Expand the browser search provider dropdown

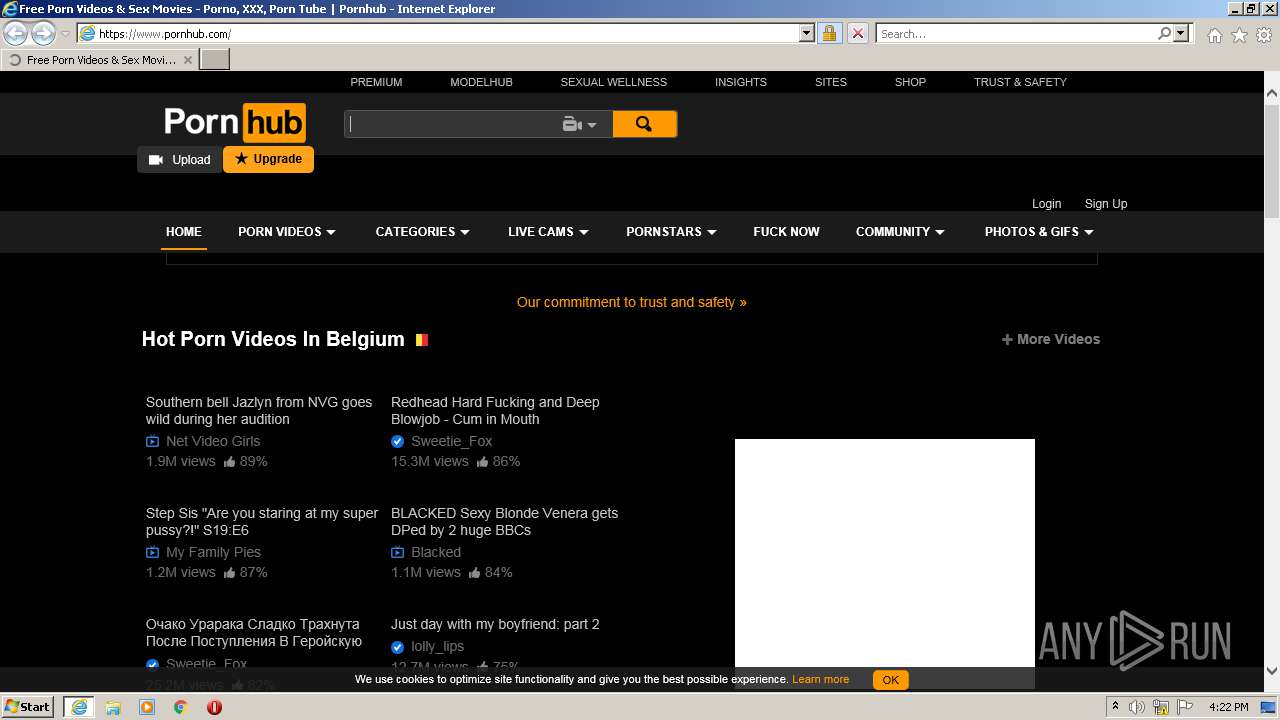tap(1182, 33)
